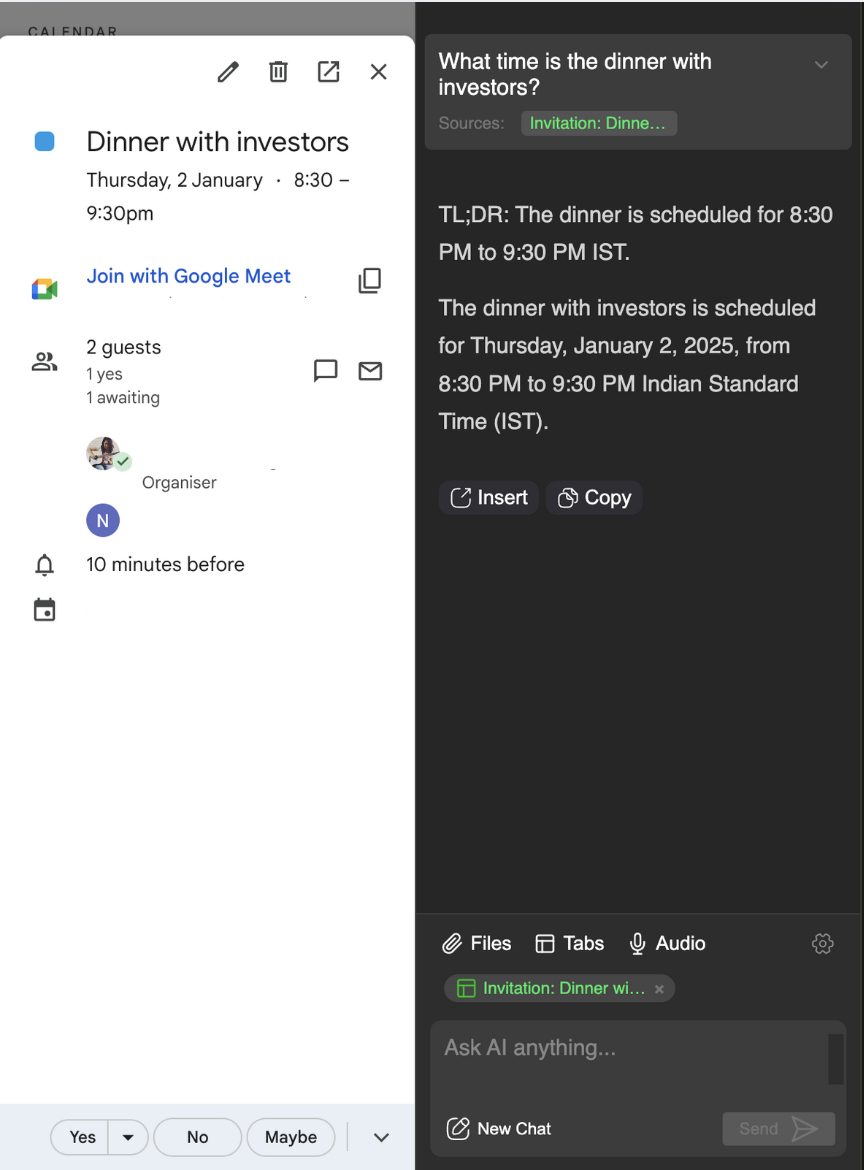The width and height of the screenshot is (864, 1170).
Task: Delete the event with the trash icon
Action: coord(278,72)
